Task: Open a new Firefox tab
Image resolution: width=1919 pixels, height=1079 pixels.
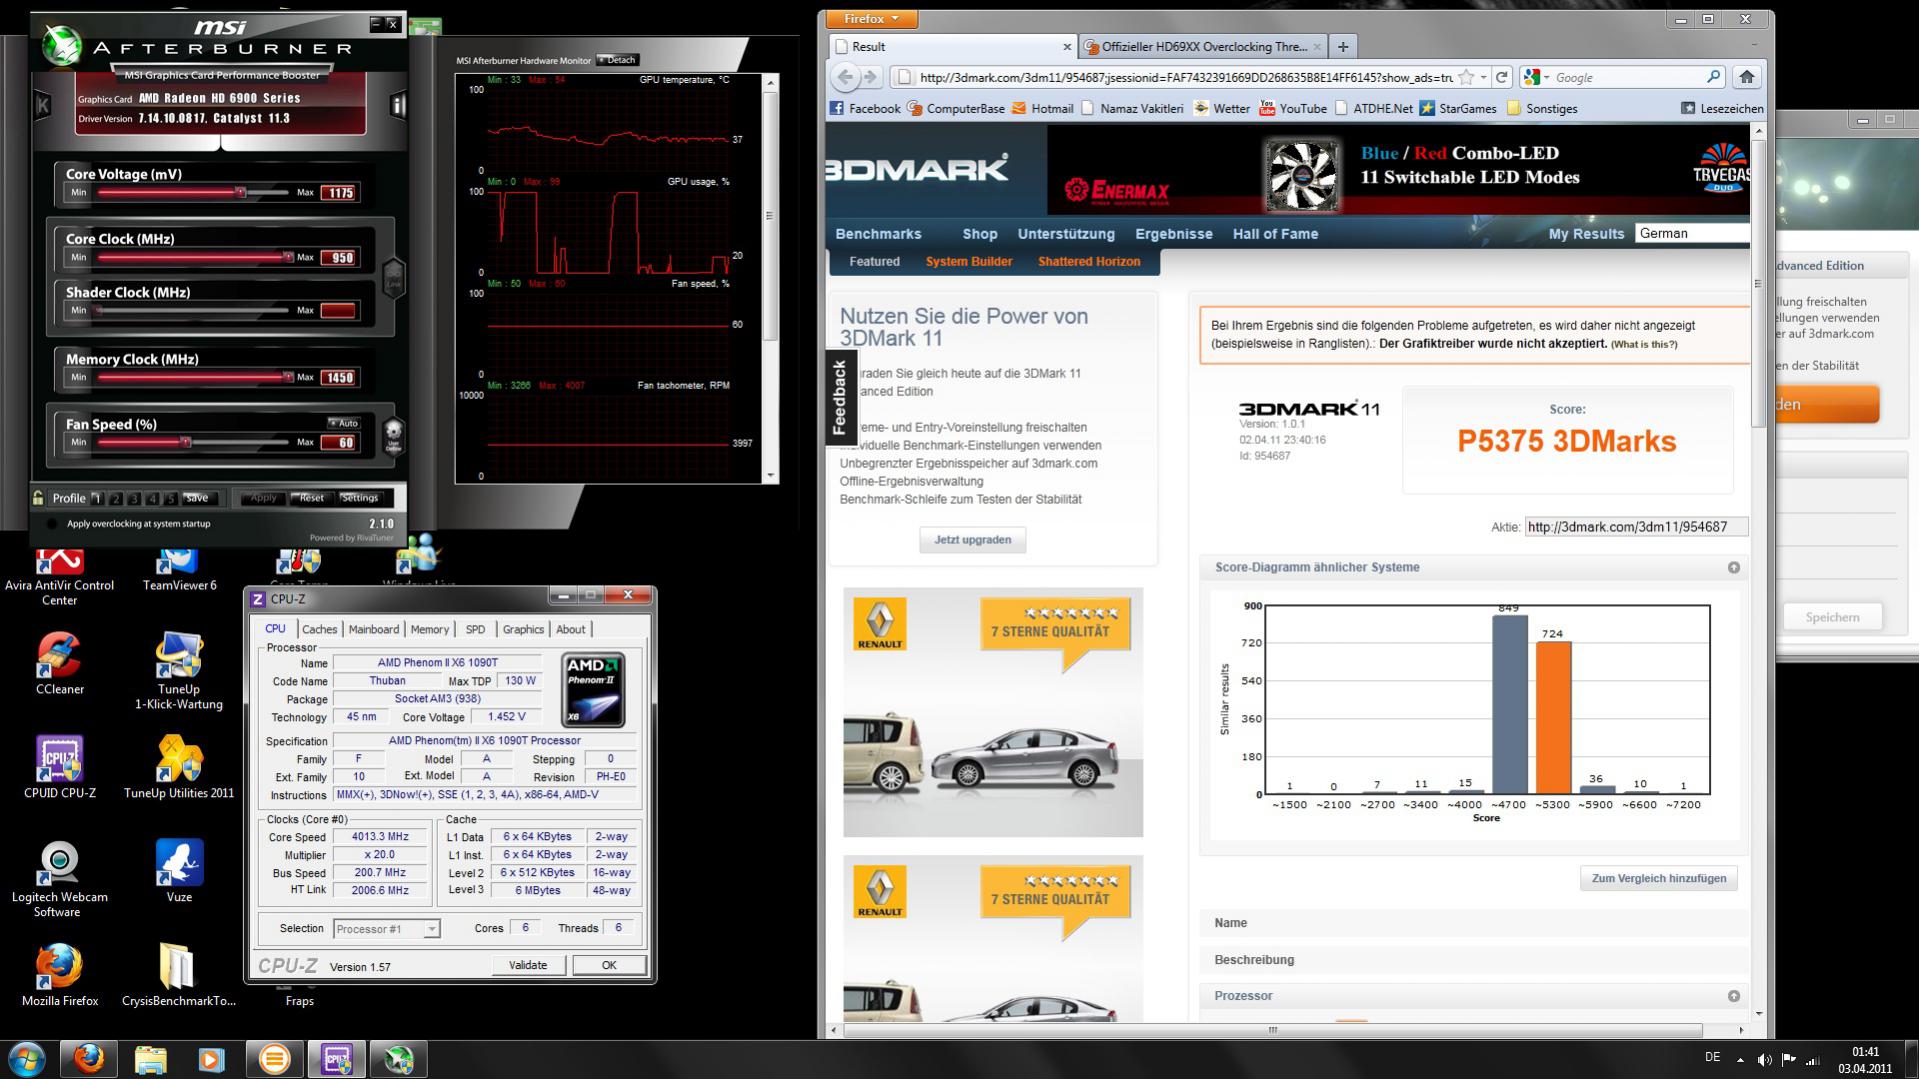Action: [1343, 46]
